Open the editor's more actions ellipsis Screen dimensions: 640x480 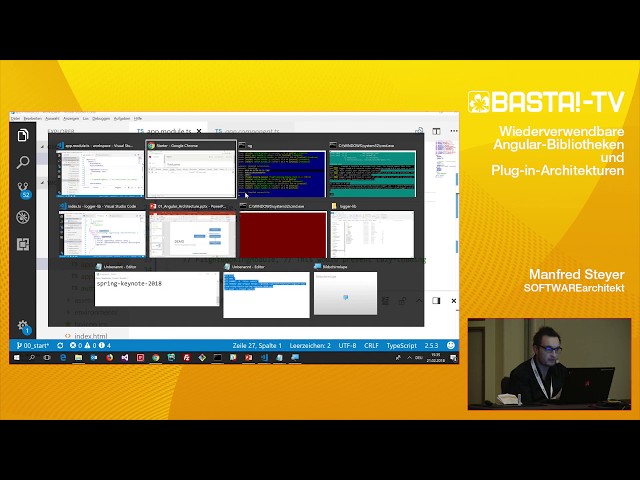pyautogui.click(x=454, y=131)
